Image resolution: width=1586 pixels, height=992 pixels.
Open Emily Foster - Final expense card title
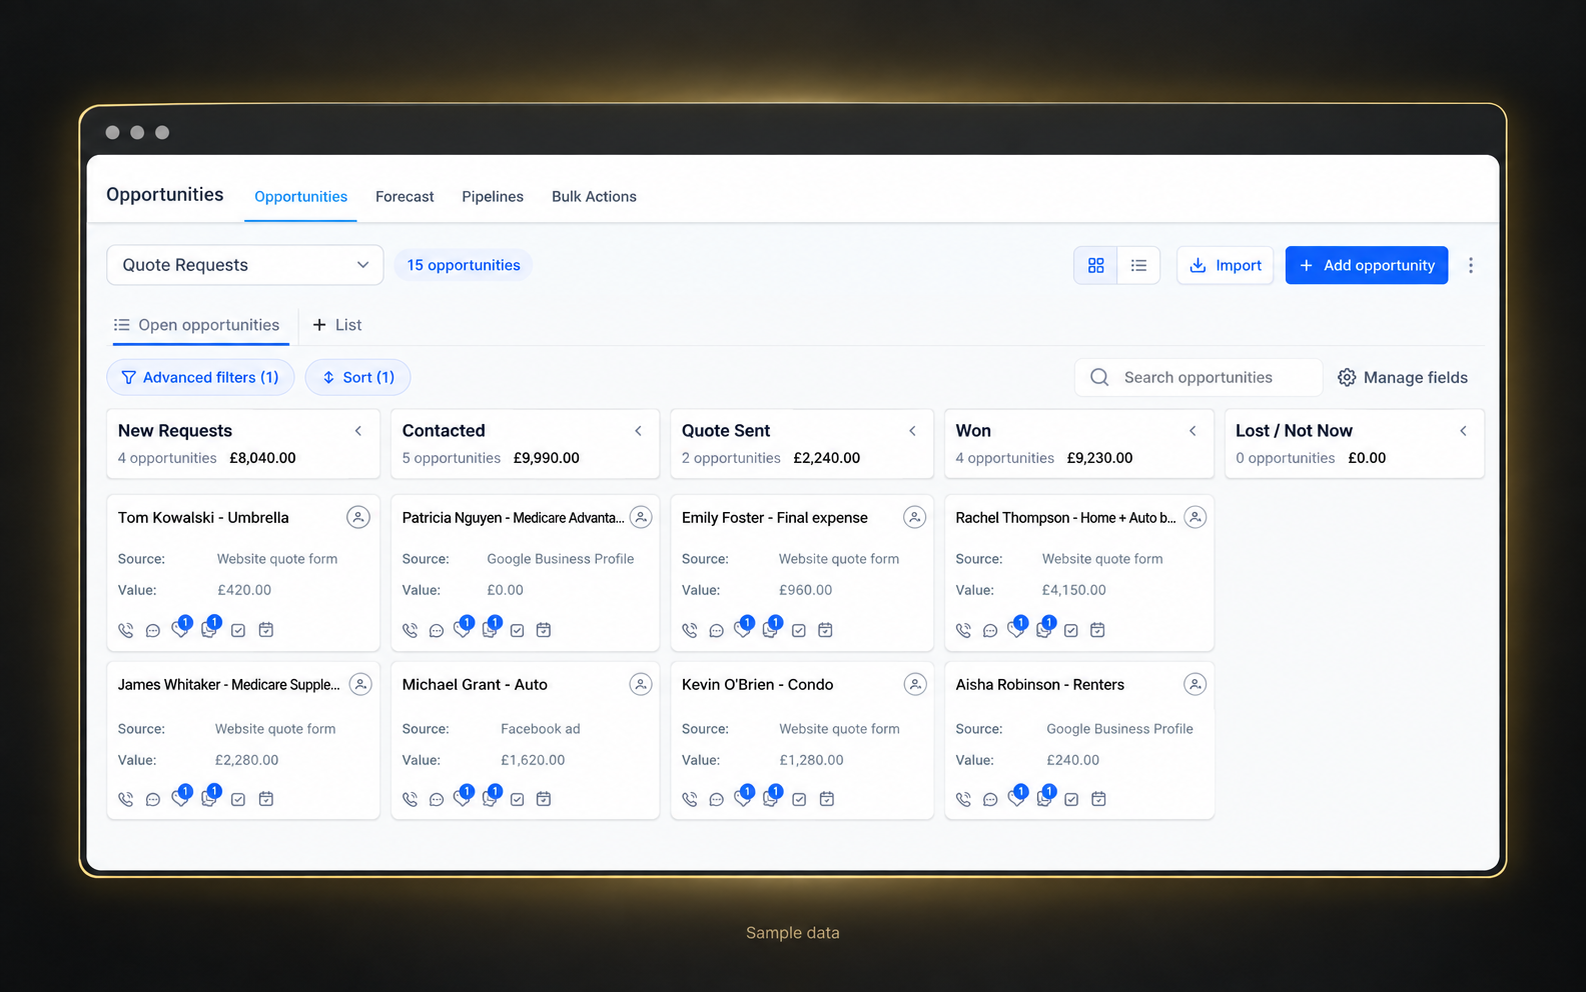(775, 518)
